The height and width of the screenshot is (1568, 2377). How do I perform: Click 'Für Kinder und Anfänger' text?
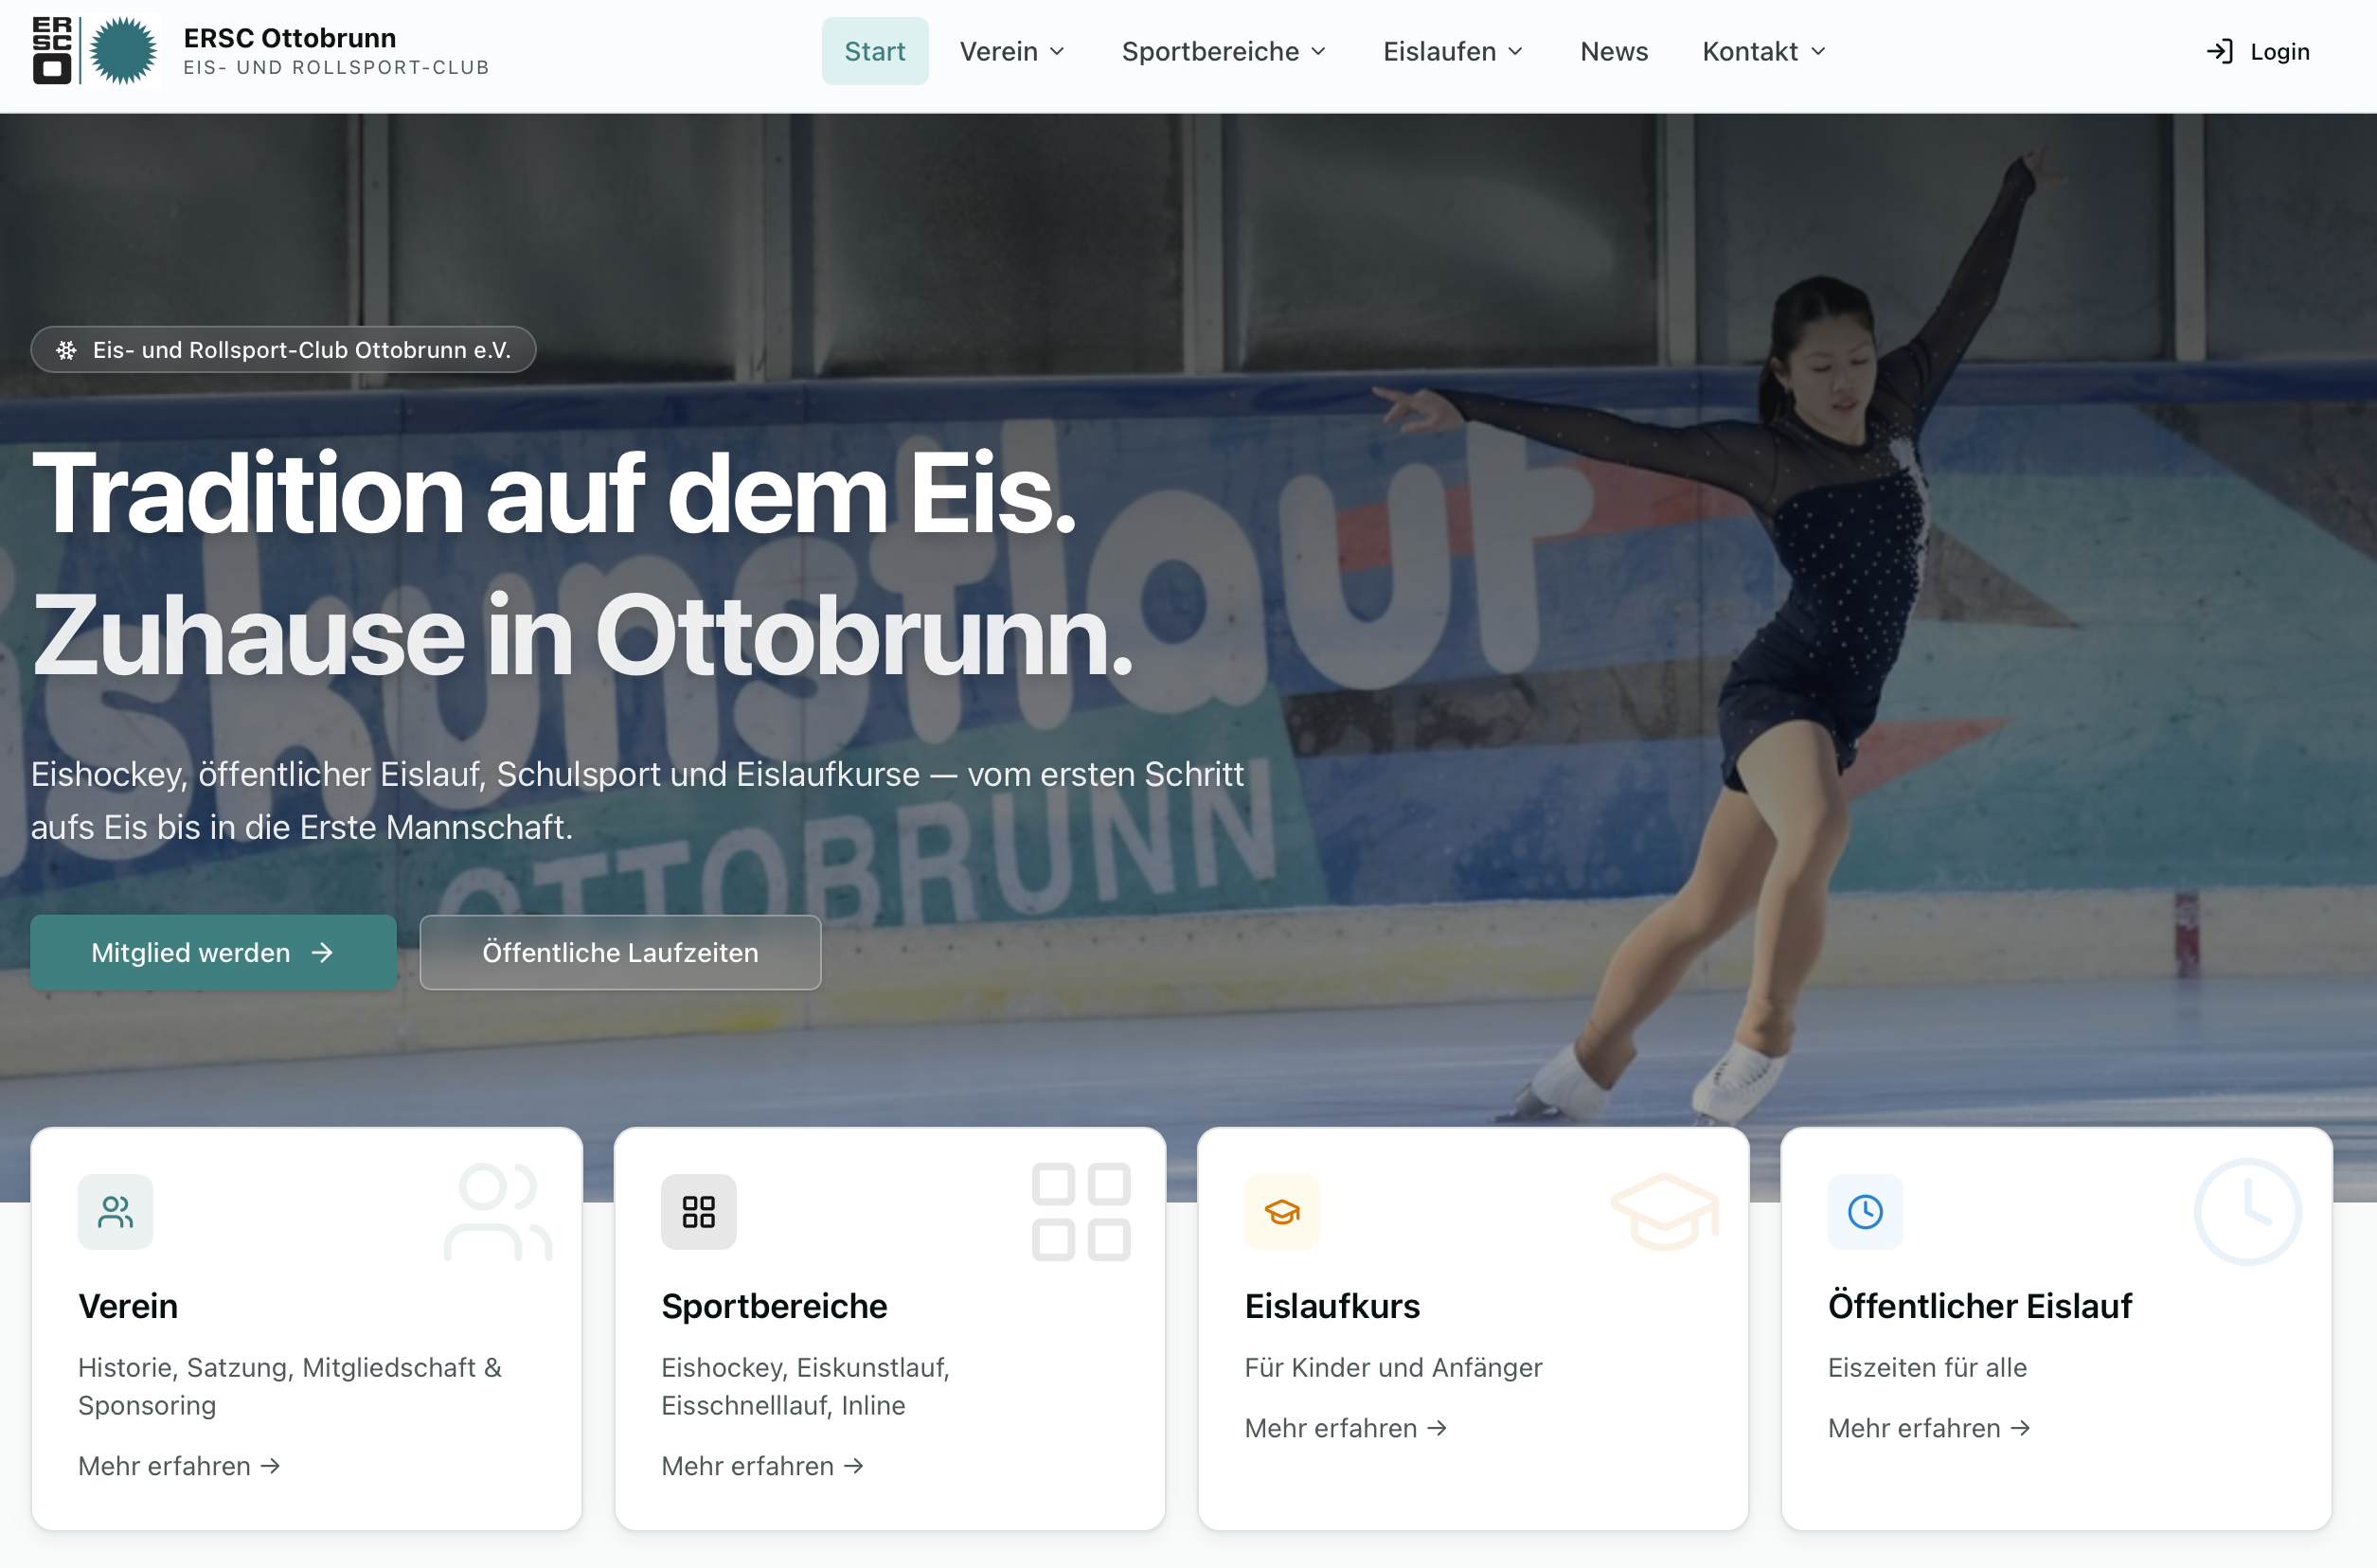1393,1367
